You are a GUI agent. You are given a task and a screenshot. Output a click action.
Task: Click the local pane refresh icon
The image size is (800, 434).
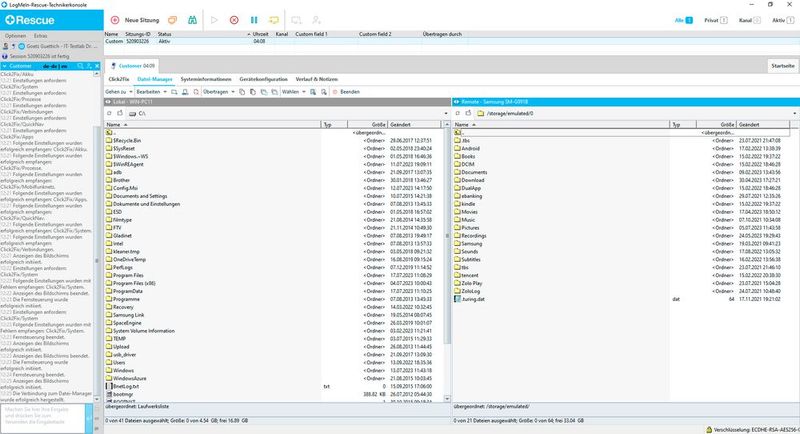click(109, 114)
